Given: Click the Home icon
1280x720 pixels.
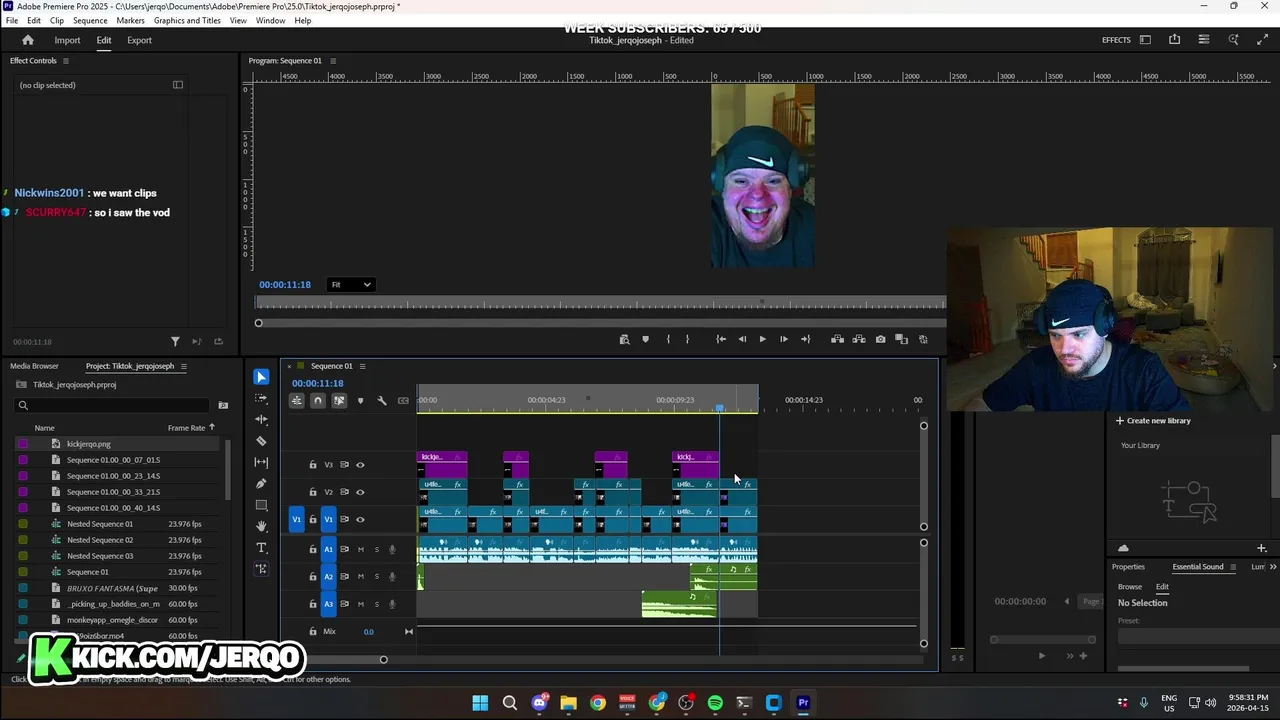Looking at the screenshot, I should pyautogui.click(x=28, y=40).
